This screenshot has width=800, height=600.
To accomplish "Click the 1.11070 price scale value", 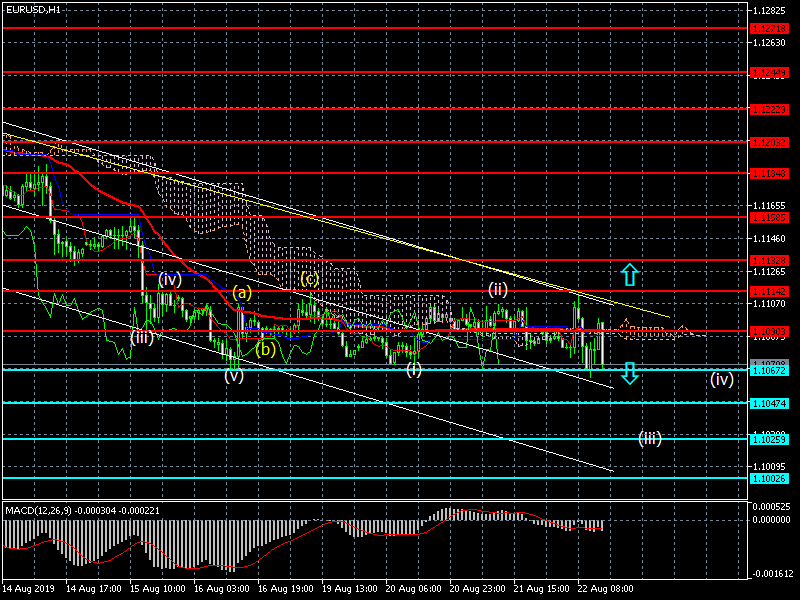I will point(769,304).
